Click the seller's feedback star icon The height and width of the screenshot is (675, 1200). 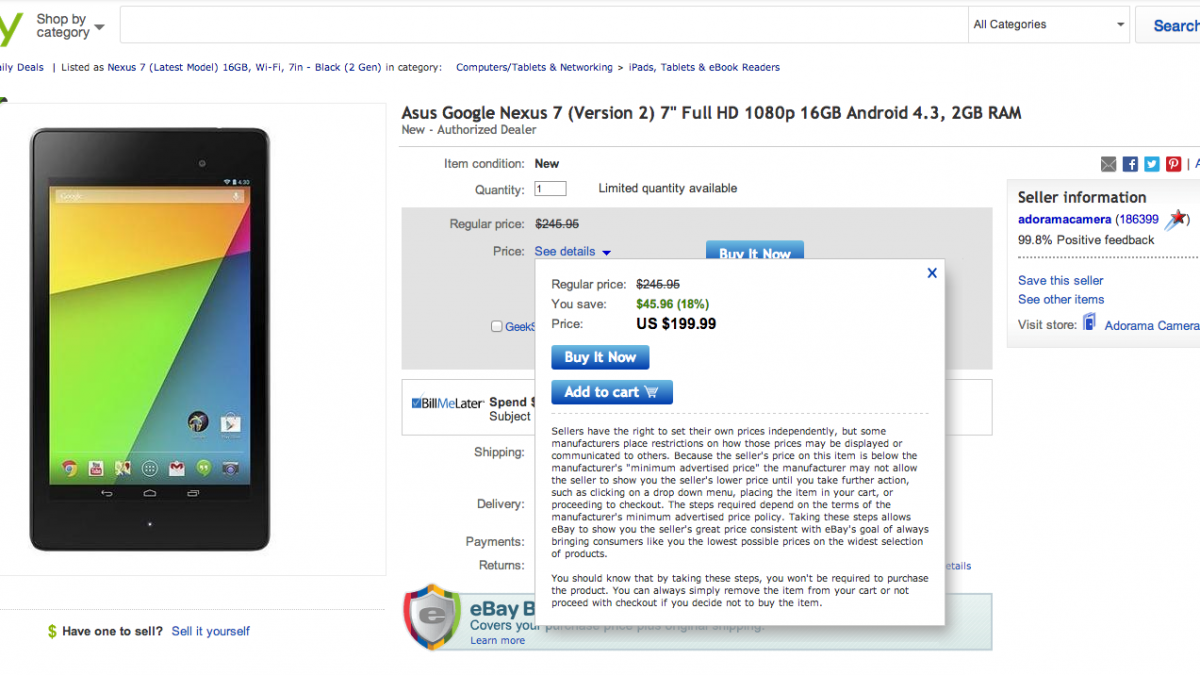1178,219
